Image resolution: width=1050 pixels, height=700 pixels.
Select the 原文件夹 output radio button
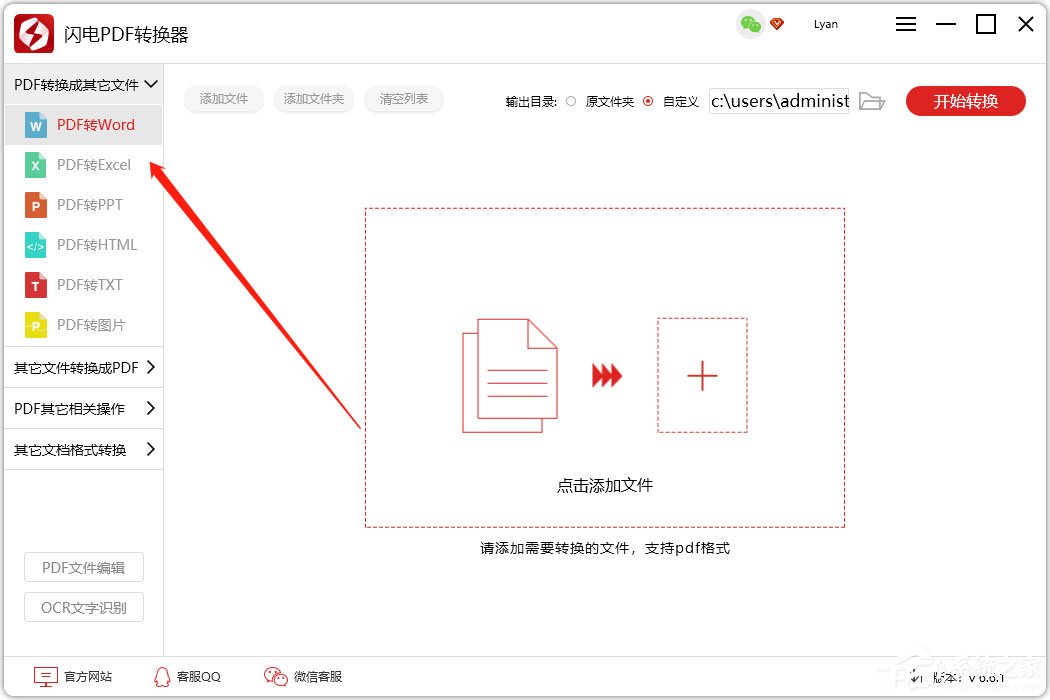(x=571, y=101)
